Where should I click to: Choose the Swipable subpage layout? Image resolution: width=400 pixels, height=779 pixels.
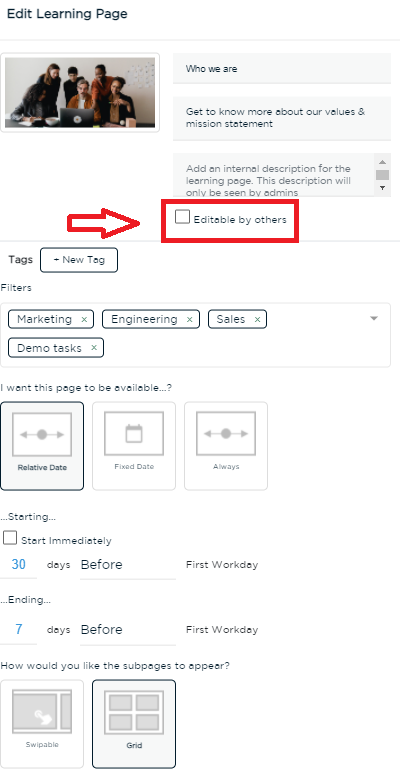(42, 724)
